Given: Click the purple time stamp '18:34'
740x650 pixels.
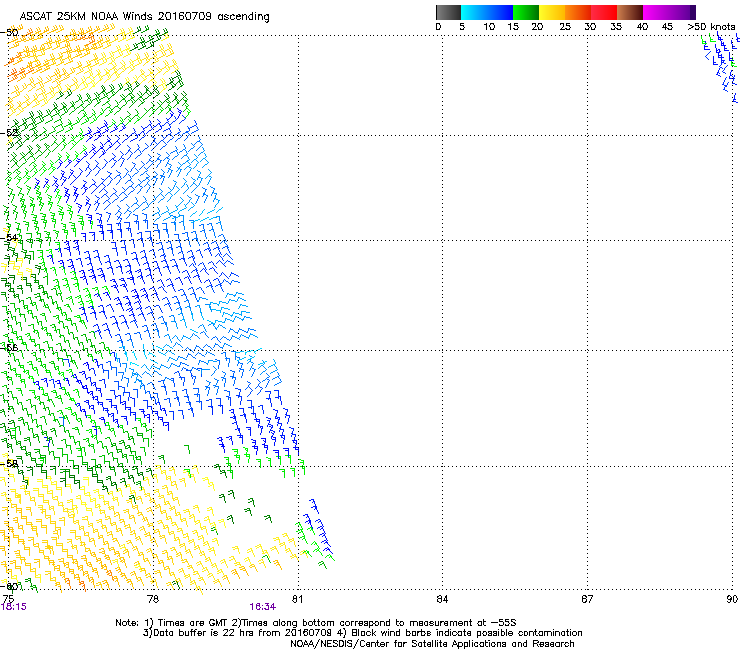Looking at the screenshot, I should click(x=263, y=607).
